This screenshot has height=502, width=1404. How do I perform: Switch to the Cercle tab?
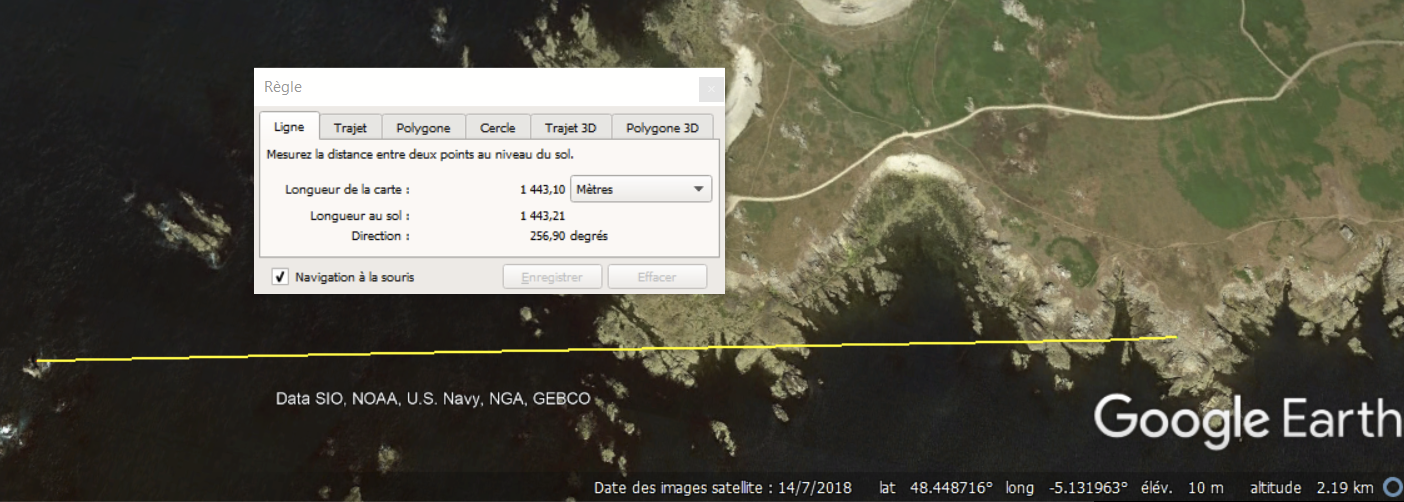pos(498,128)
